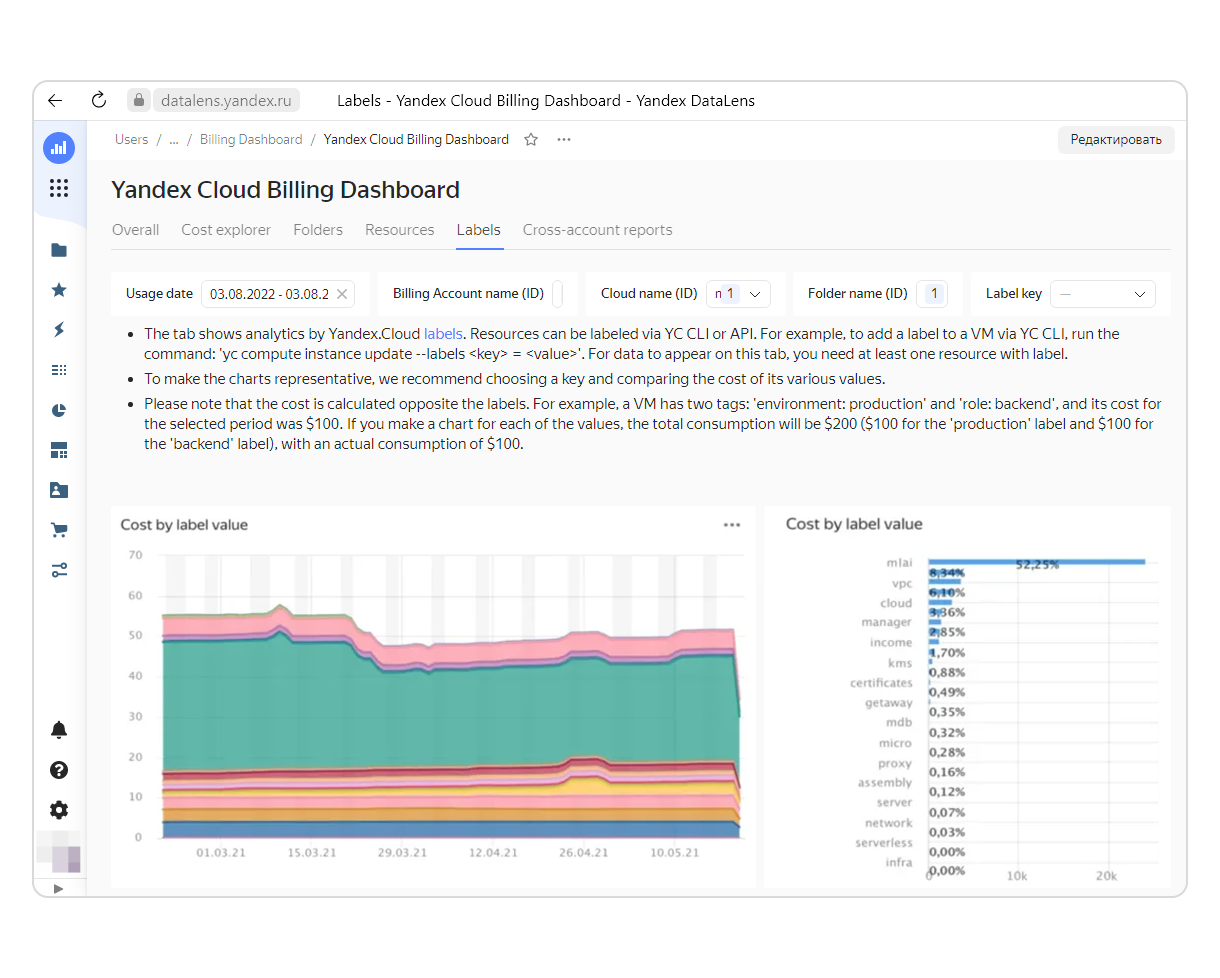
Task: Open Favorites star in sidebar
Action: point(59,290)
